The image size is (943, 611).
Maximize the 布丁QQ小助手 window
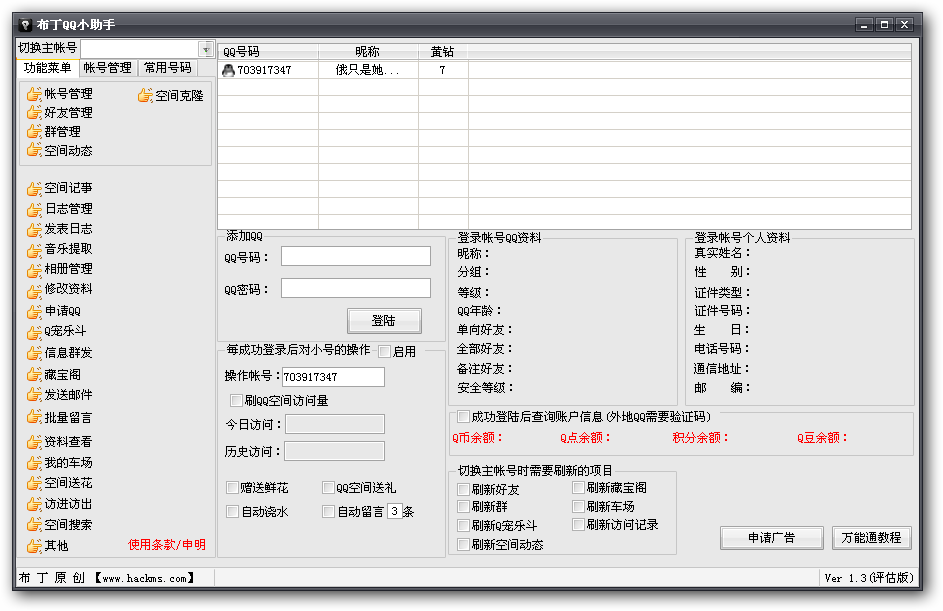884,25
